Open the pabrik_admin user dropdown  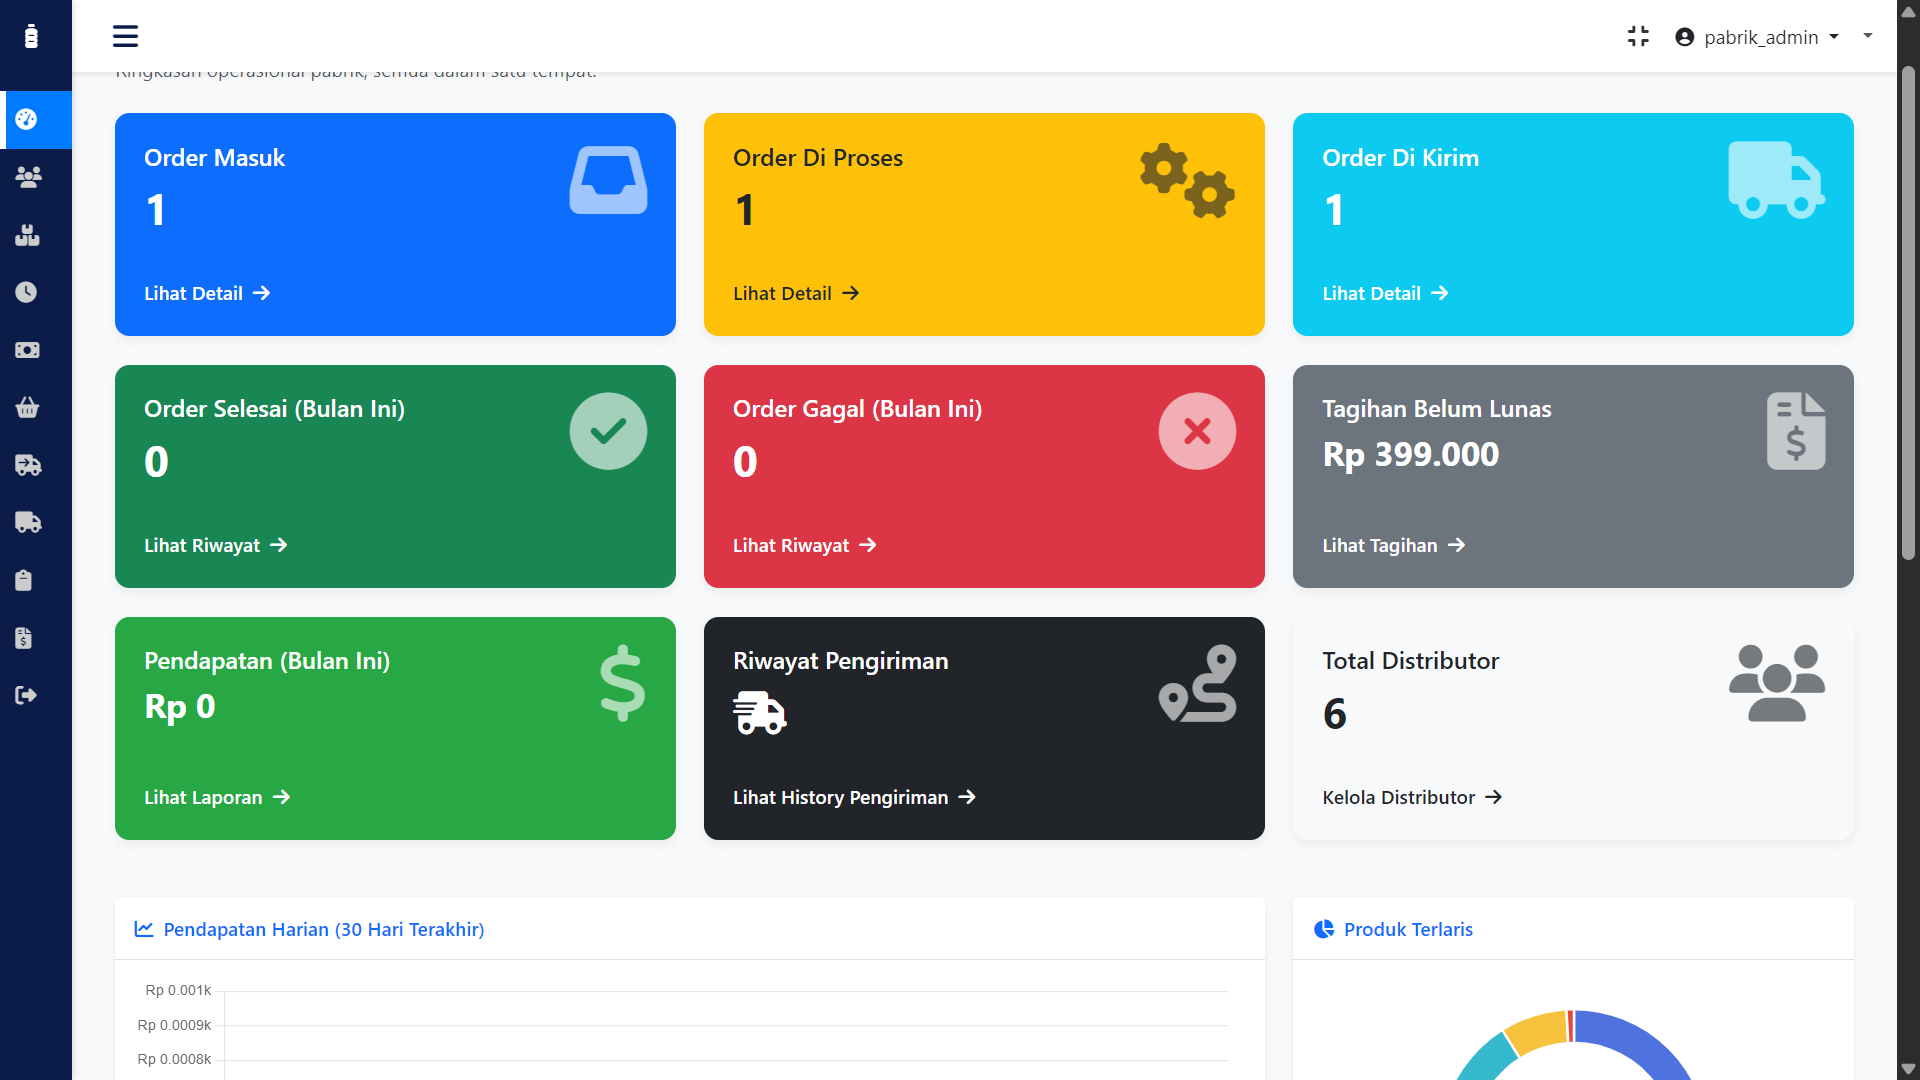coord(1757,37)
